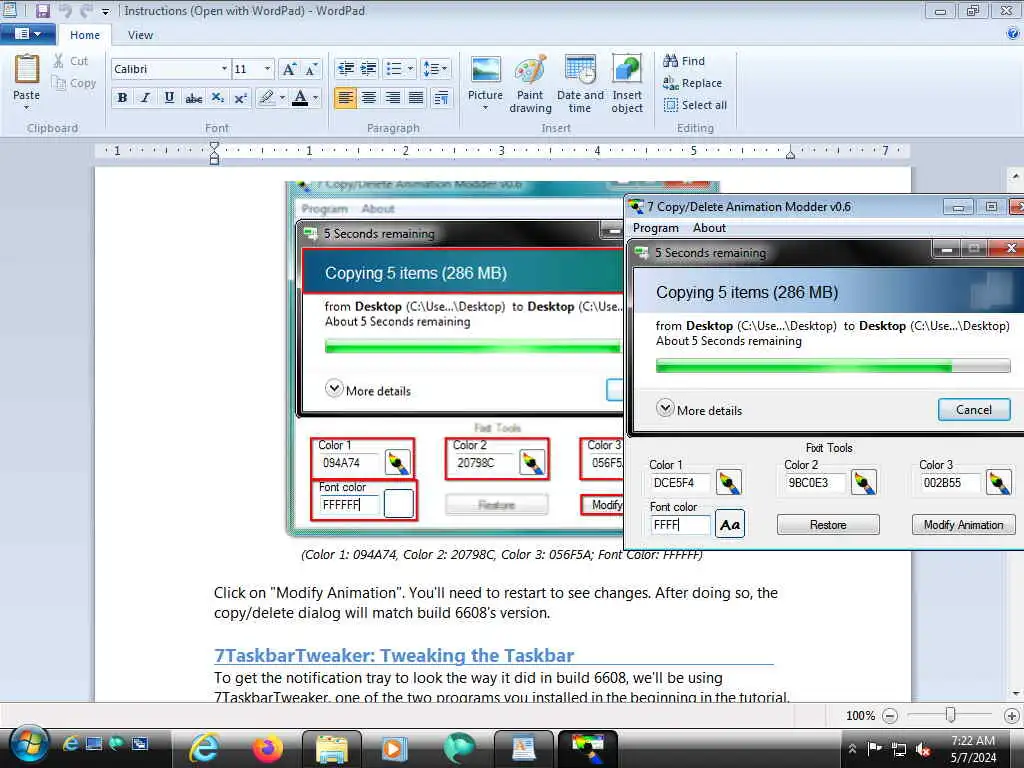Select Align text right
Image resolution: width=1024 pixels, height=768 pixels.
coord(392,98)
